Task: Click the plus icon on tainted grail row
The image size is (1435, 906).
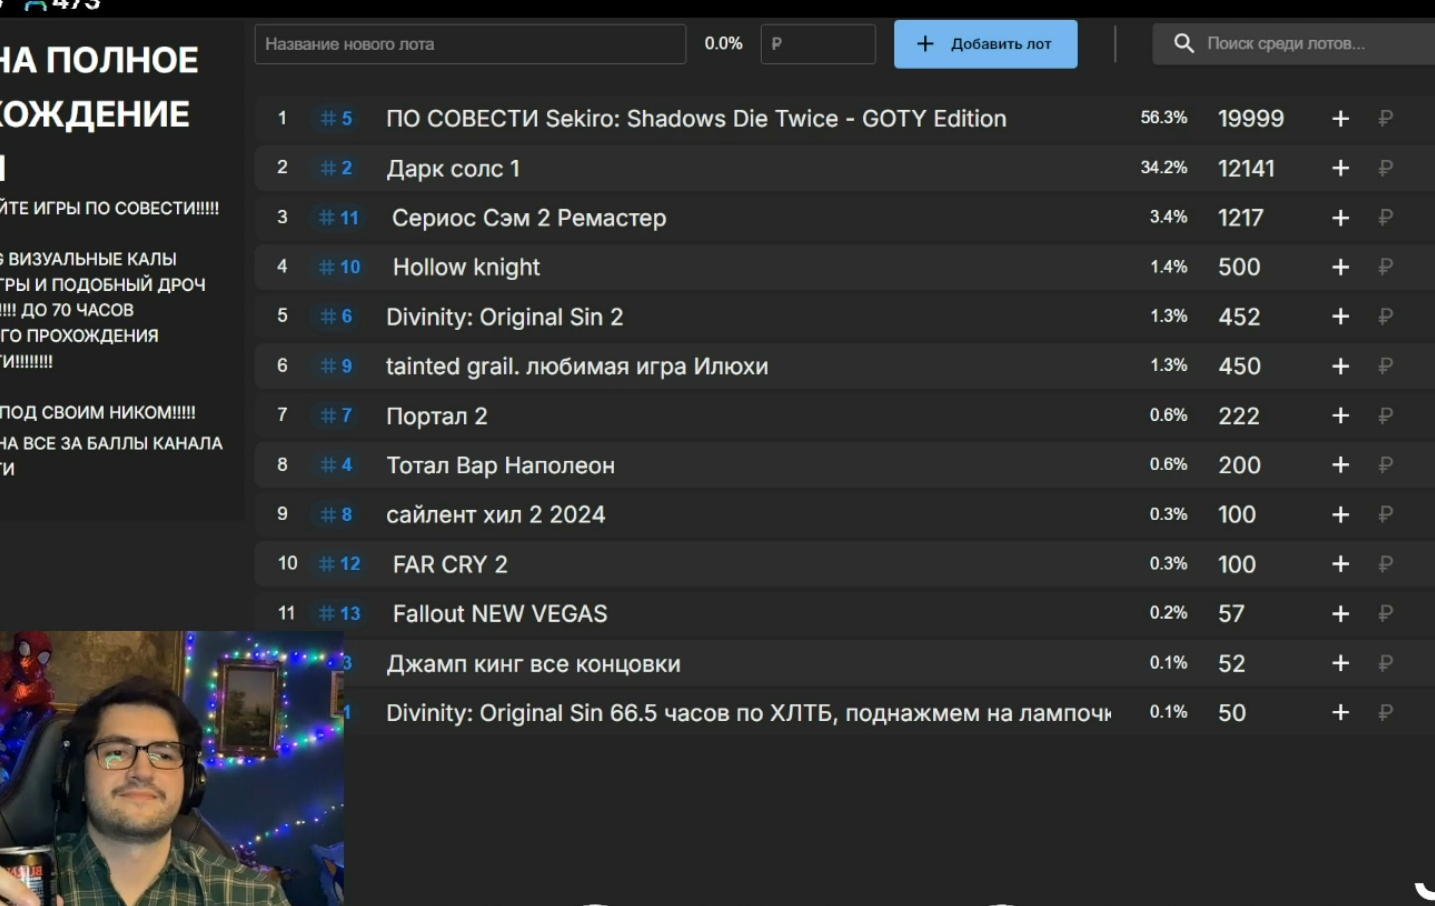Action: (x=1340, y=366)
